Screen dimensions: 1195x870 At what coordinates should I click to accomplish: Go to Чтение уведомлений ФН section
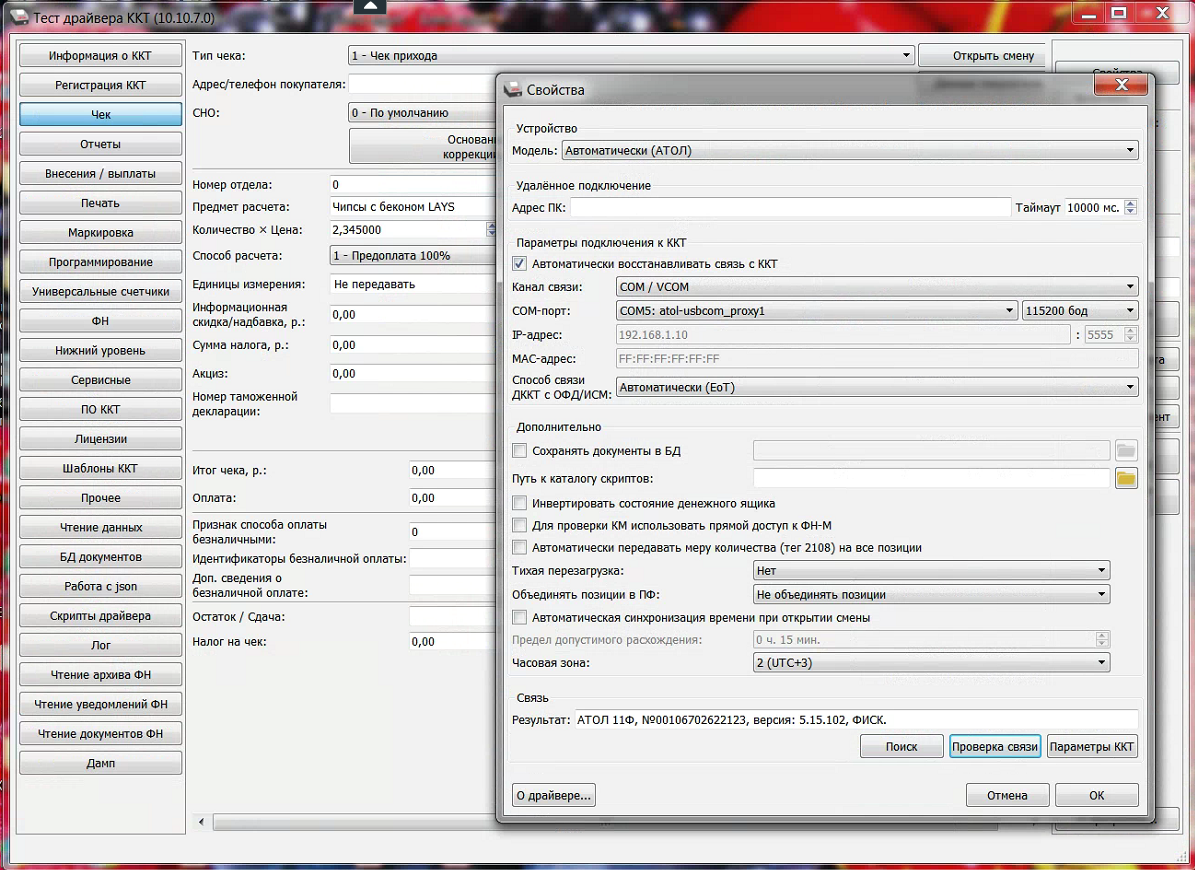[x=101, y=705]
